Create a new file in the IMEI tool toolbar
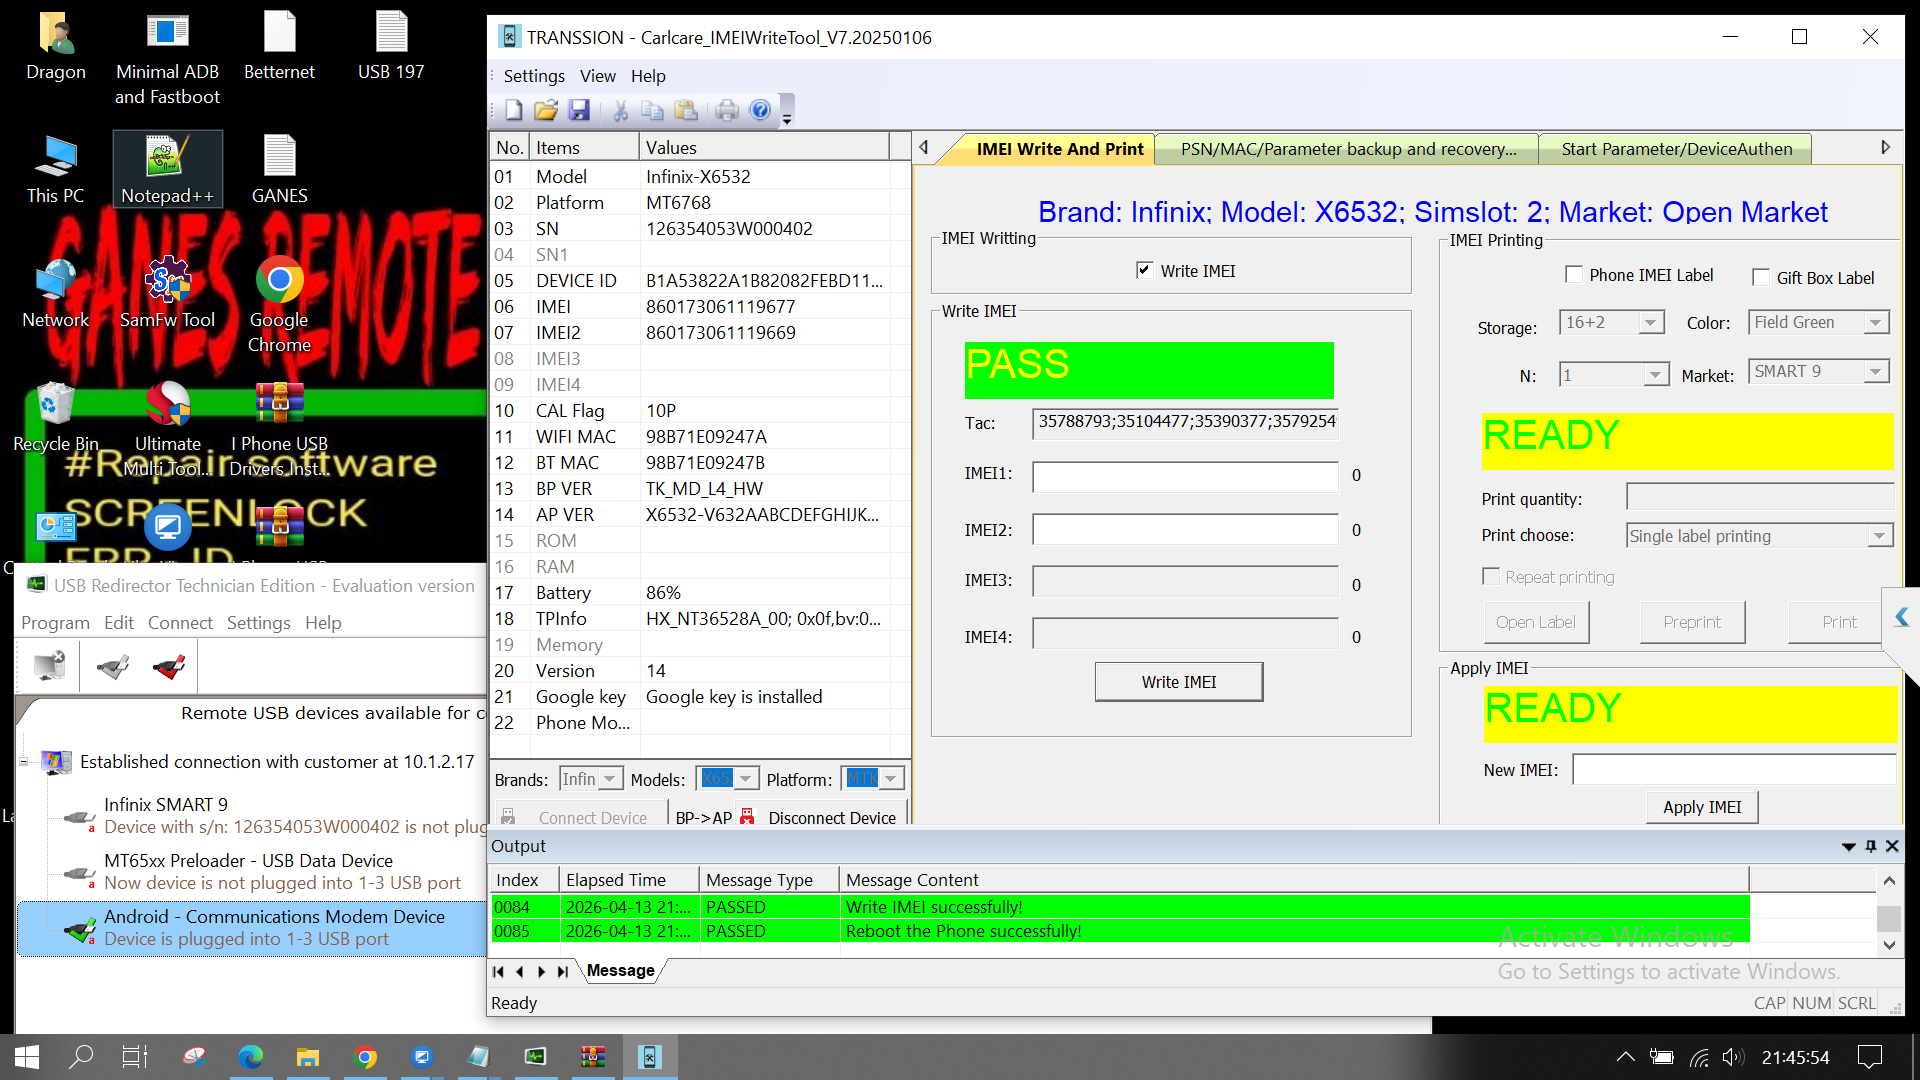Viewport: 1920px width, 1080px height. tap(514, 110)
